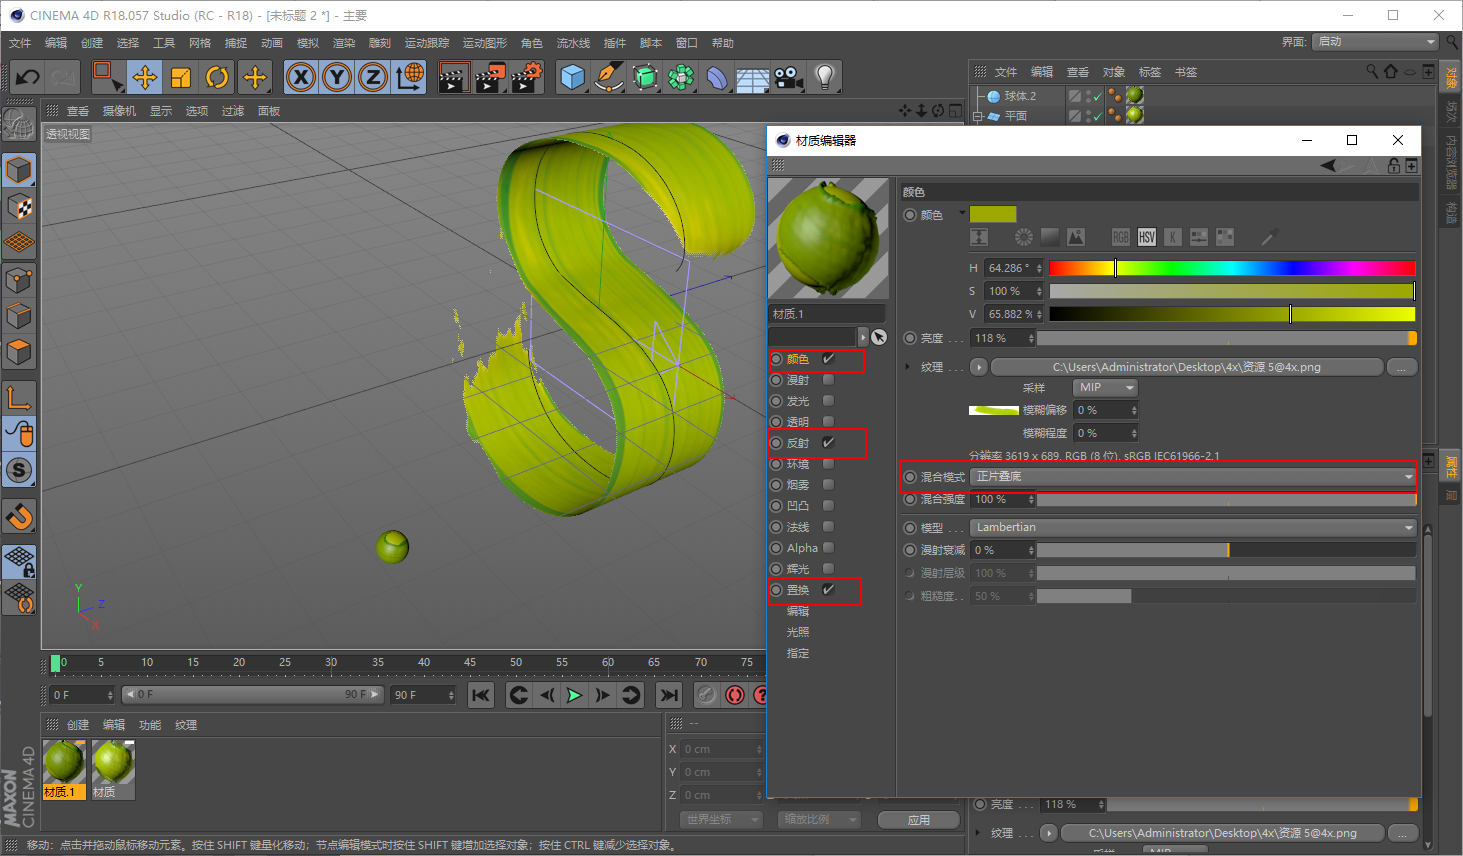This screenshot has height=856, width=1463.
Task: Enable the 漫射 channel checkbox
Action: pos(828,380)
